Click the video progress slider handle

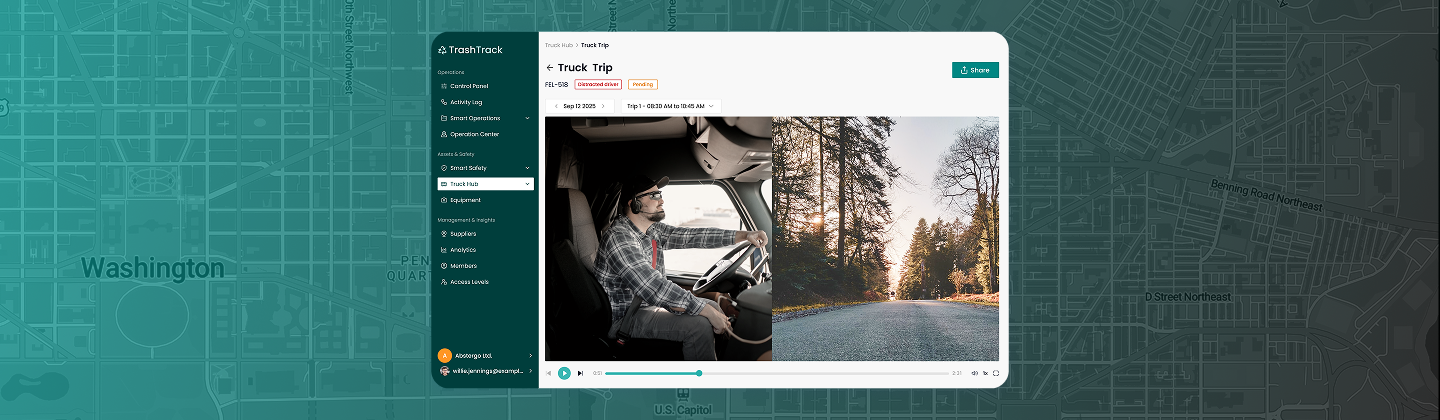699,373
